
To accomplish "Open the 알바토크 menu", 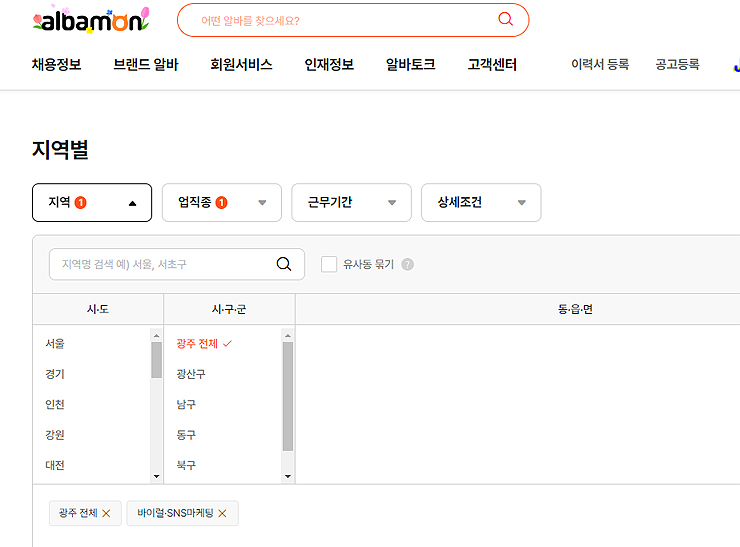I will (x=411, y=64).
